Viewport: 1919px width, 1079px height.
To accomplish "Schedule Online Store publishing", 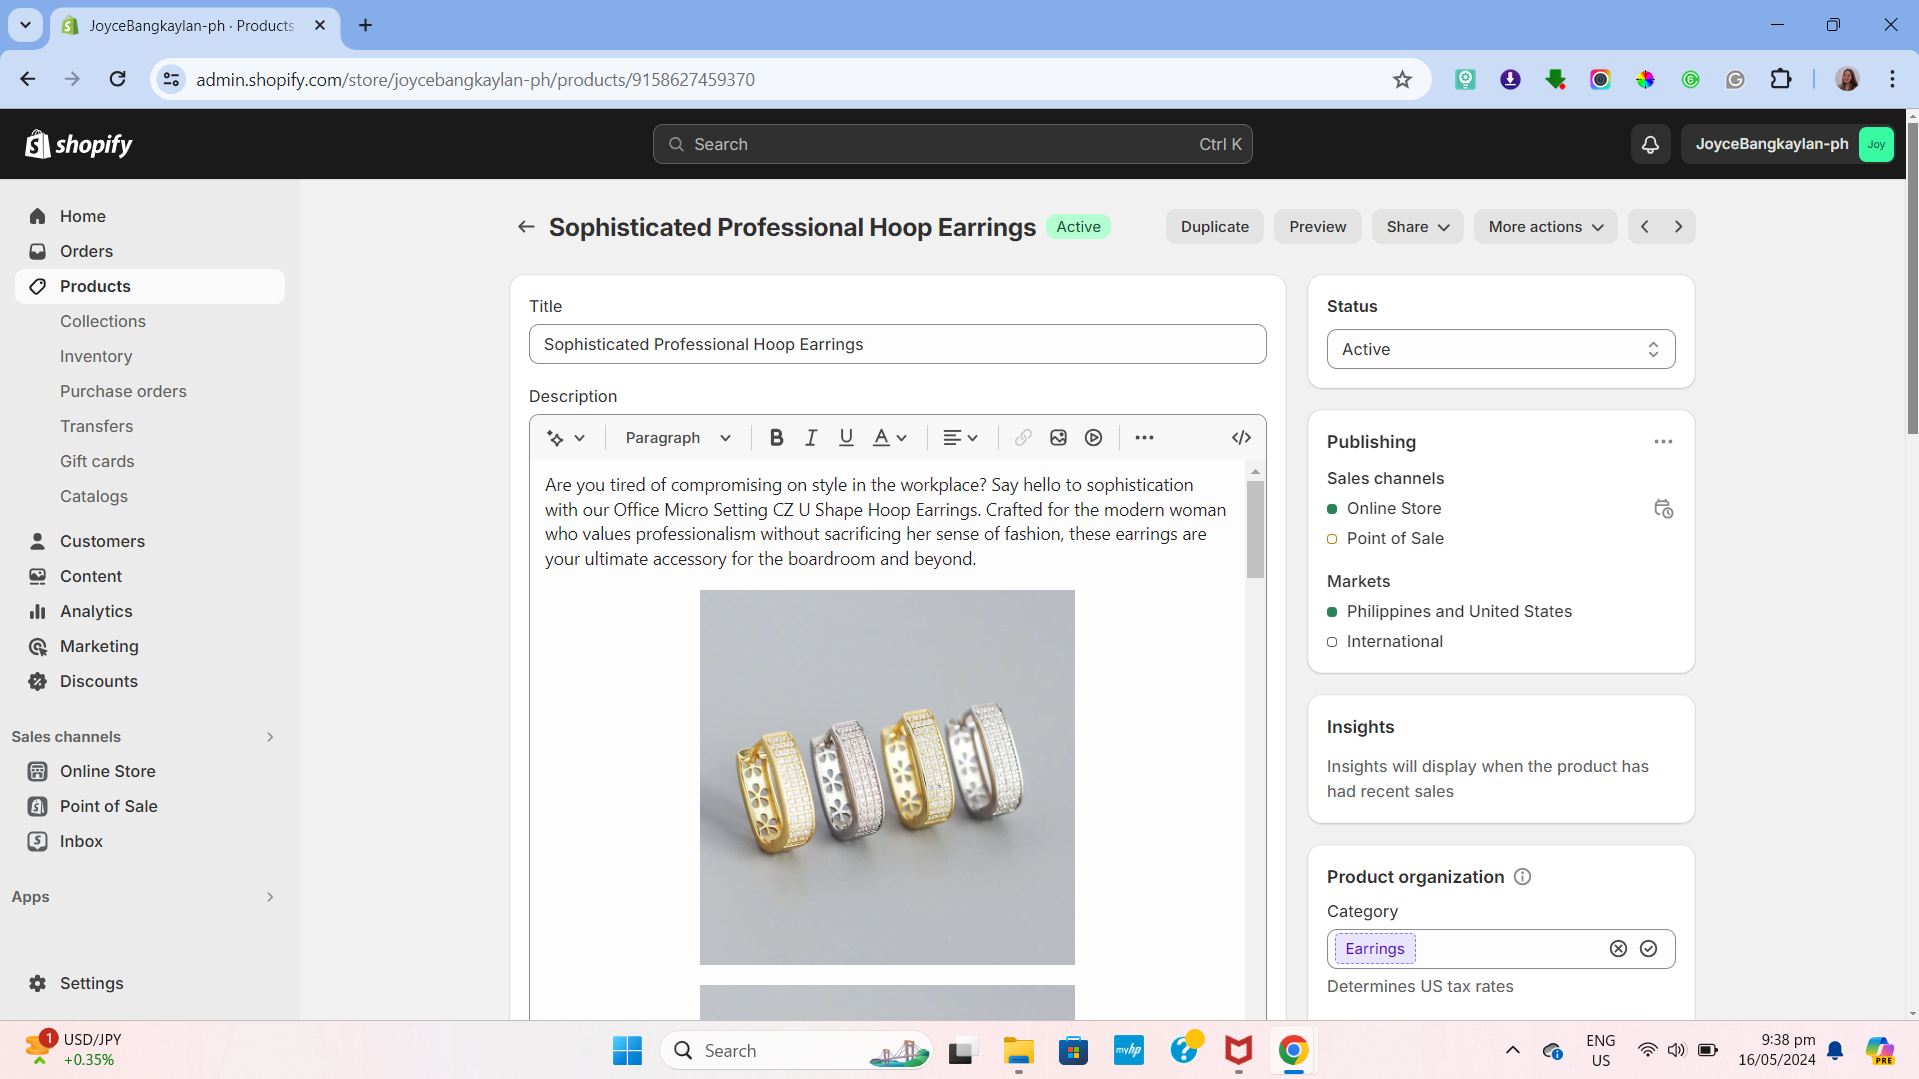I will pos(1663,509).
